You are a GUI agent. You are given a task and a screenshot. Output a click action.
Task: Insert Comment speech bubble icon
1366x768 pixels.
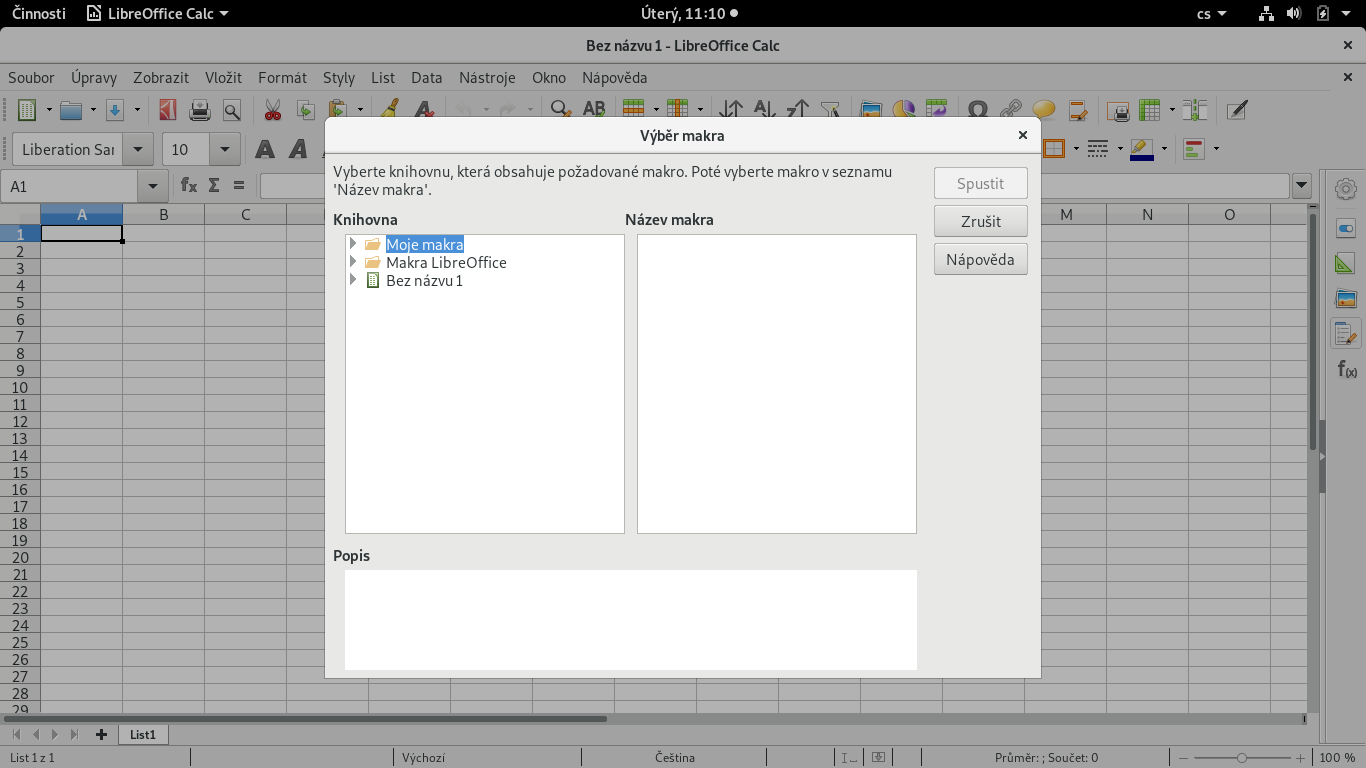click(x=1044, y=110)
